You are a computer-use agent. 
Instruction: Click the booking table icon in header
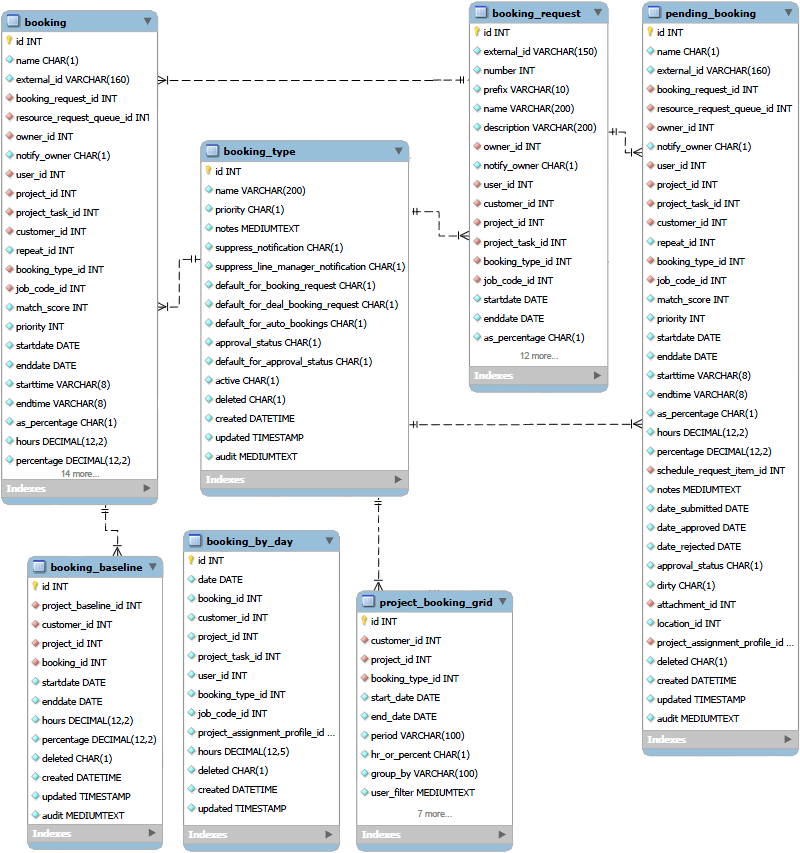click(x=13, y=22)
